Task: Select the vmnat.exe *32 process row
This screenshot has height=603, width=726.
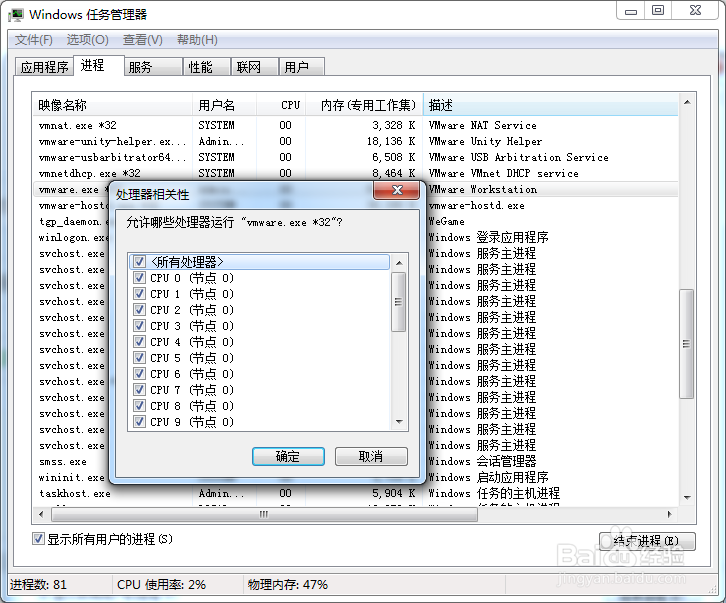Action: pos(355,125)
